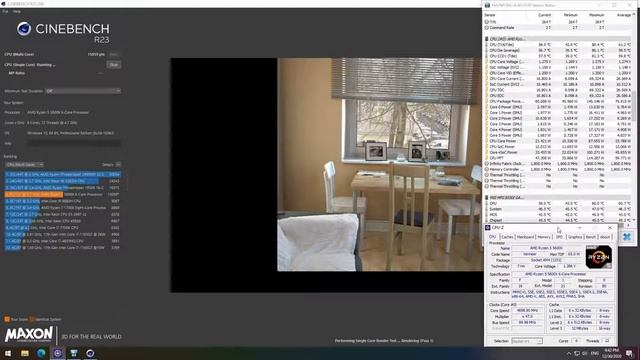Collapse the MSI MPG B550 sensor group
This screenshot has width=640, height=360.
point(487,198)
